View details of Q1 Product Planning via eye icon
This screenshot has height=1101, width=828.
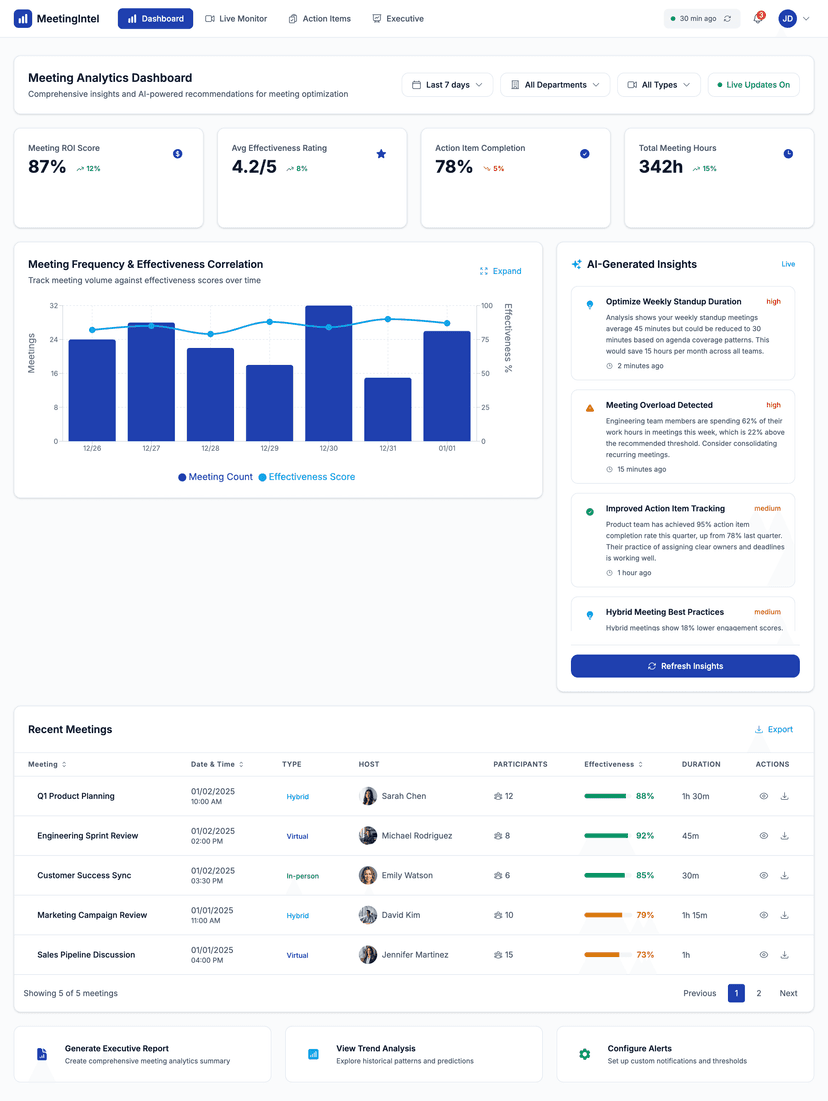(762, 796)
